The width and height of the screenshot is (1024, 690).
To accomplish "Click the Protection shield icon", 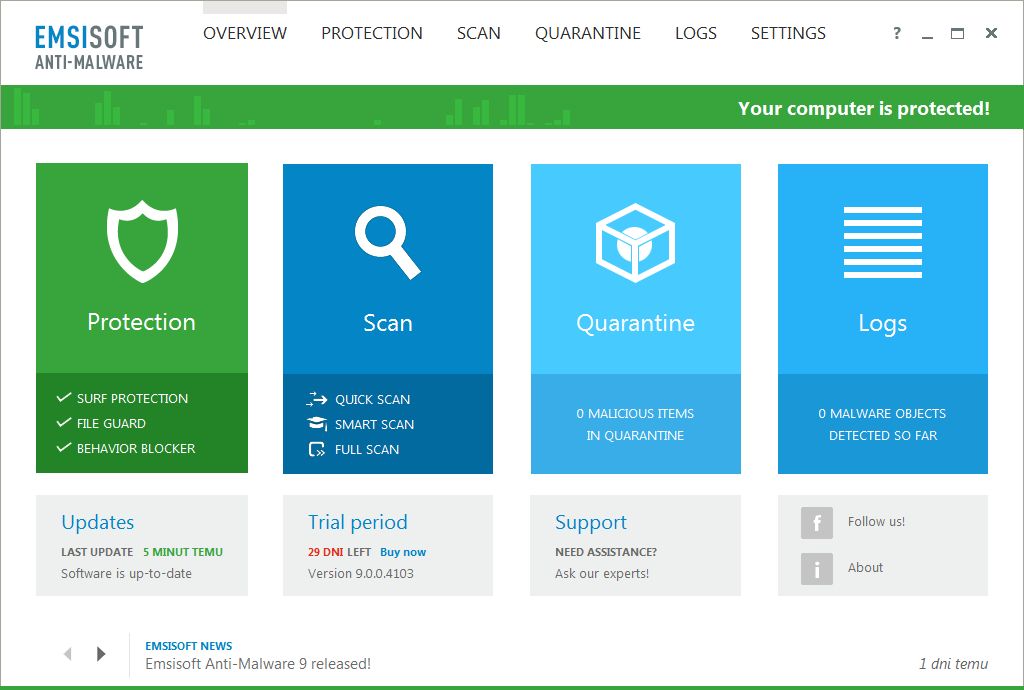I will 142,241.
